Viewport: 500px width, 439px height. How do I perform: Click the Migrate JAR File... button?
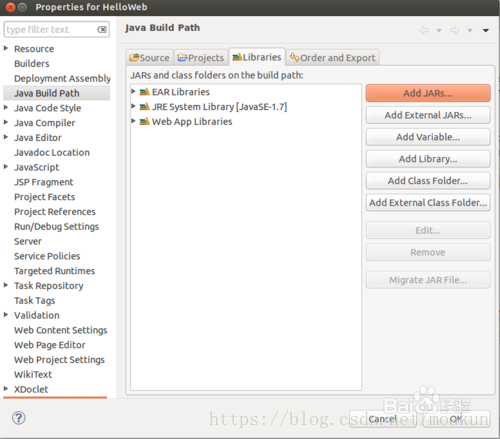[428, 280]
